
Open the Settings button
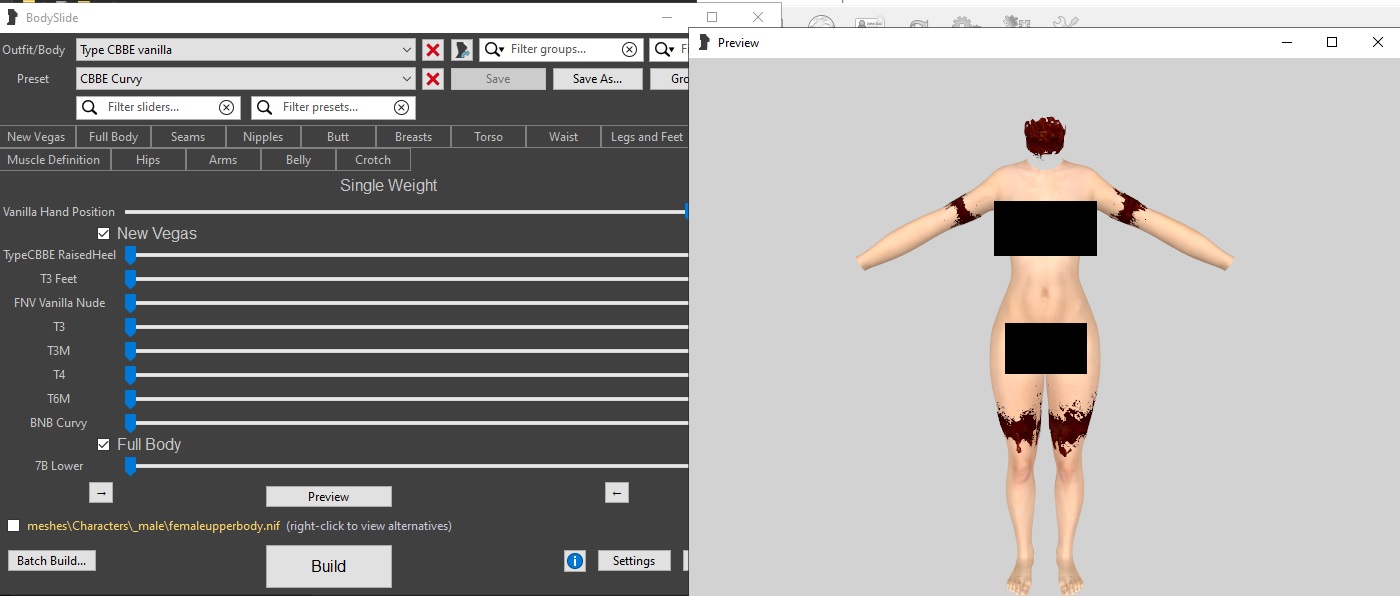(634, 561)
